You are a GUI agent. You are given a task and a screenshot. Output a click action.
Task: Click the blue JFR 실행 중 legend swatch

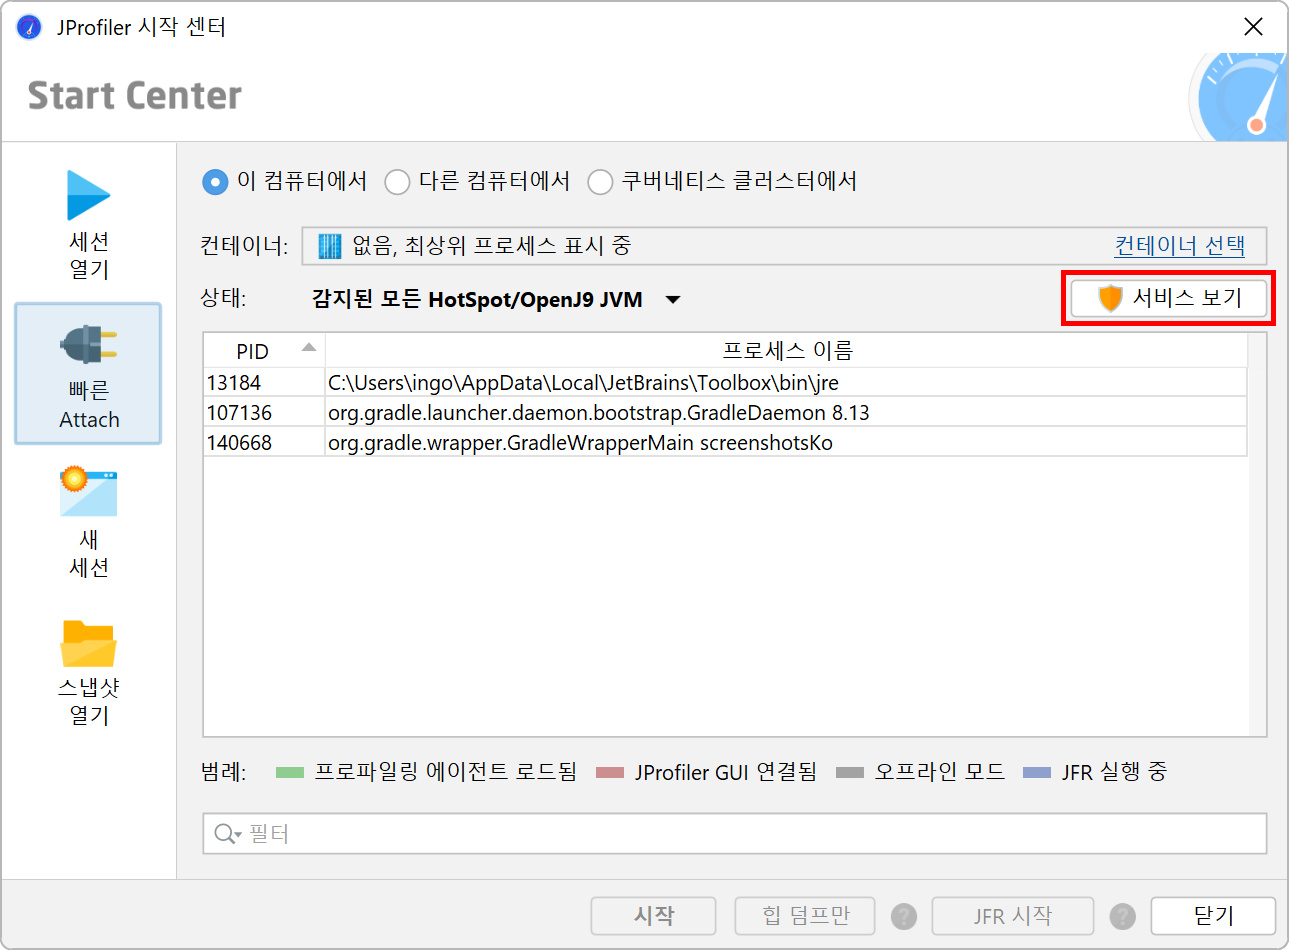[x=1037, y=773]
